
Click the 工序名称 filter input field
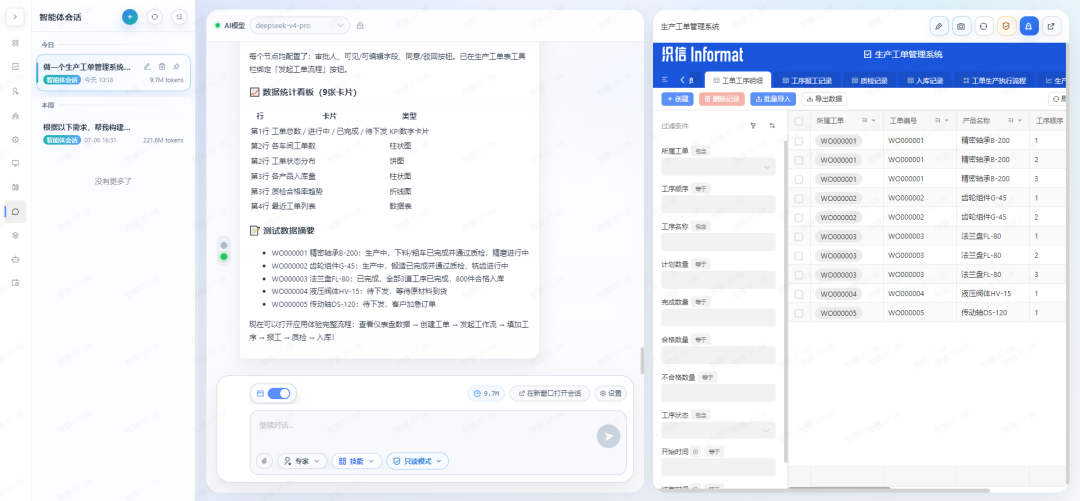click(x=718, y=242)
